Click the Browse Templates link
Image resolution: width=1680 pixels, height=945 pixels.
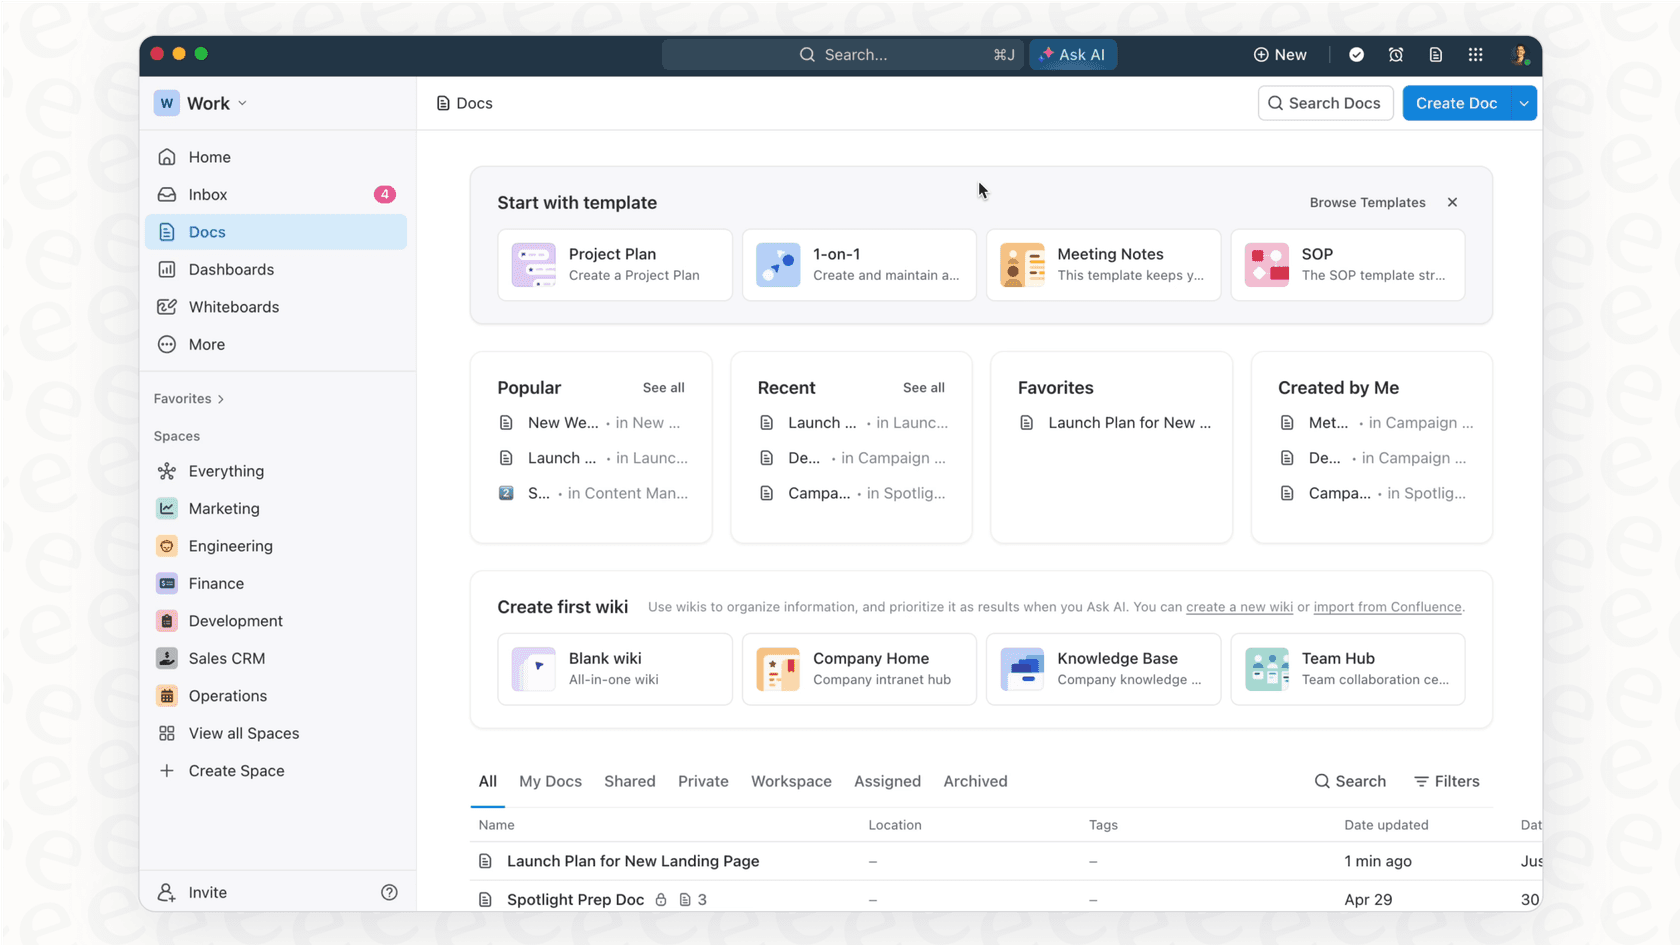pos(1367,202)
